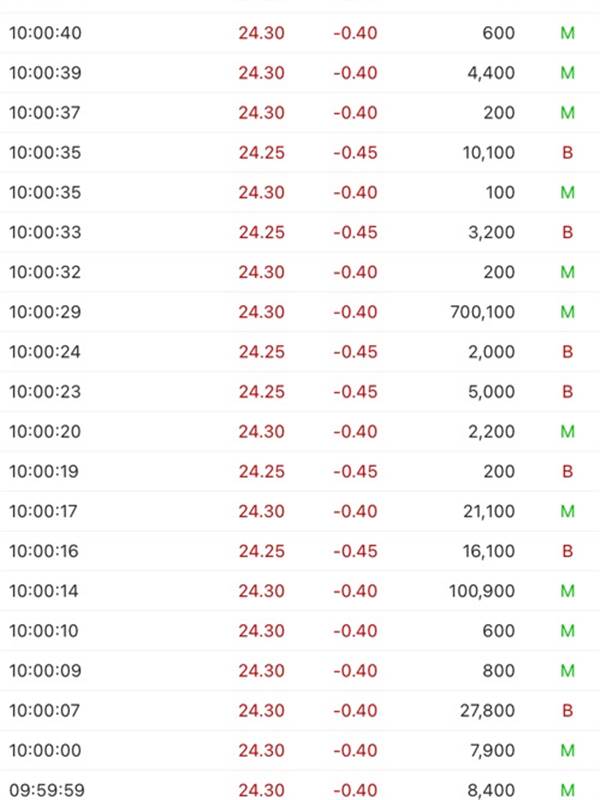Viewport: 600px width, 800px height.
Task: Tap the M marker on 10:00:39 row
Action: pos(567,73)
